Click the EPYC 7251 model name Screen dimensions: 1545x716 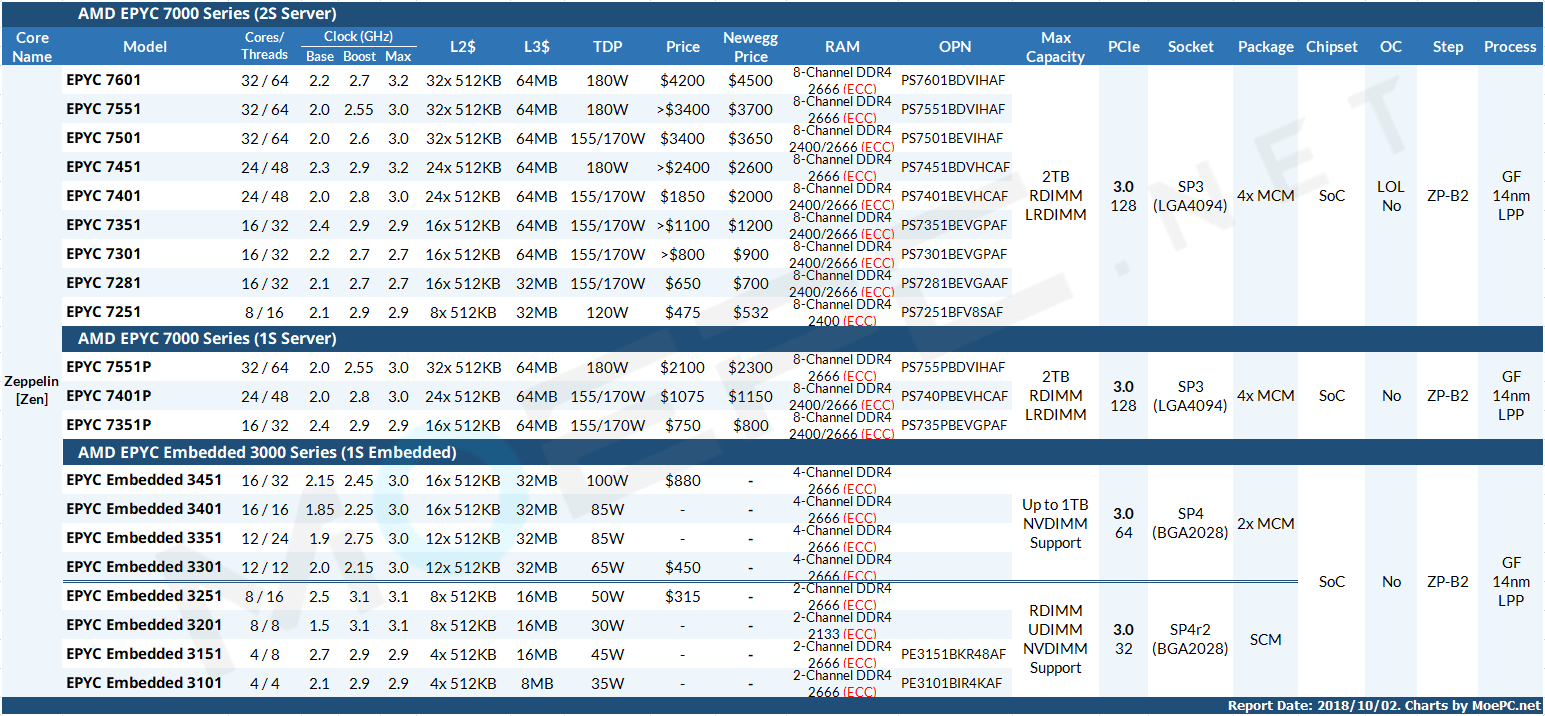pos(103,312)
